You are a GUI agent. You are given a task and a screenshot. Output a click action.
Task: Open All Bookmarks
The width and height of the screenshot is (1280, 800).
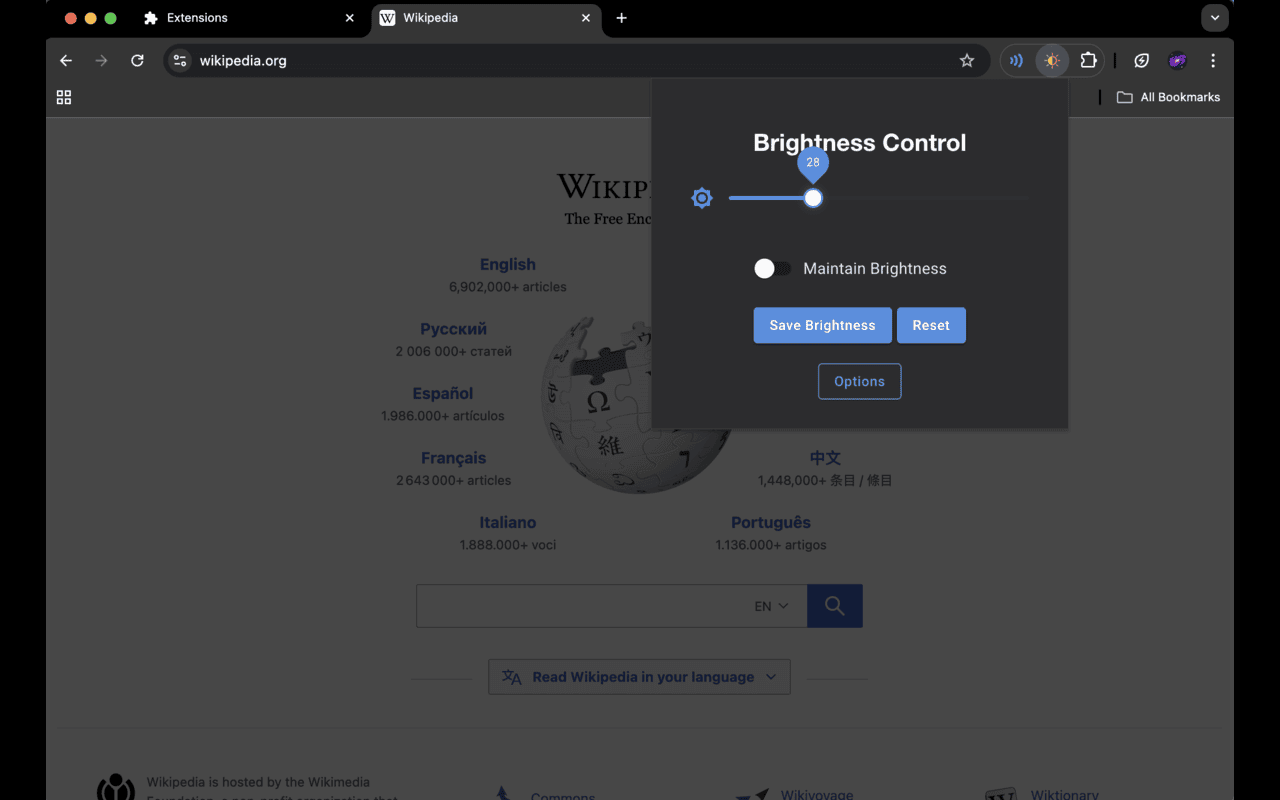pyautogui.click(x=1168, y=97)
